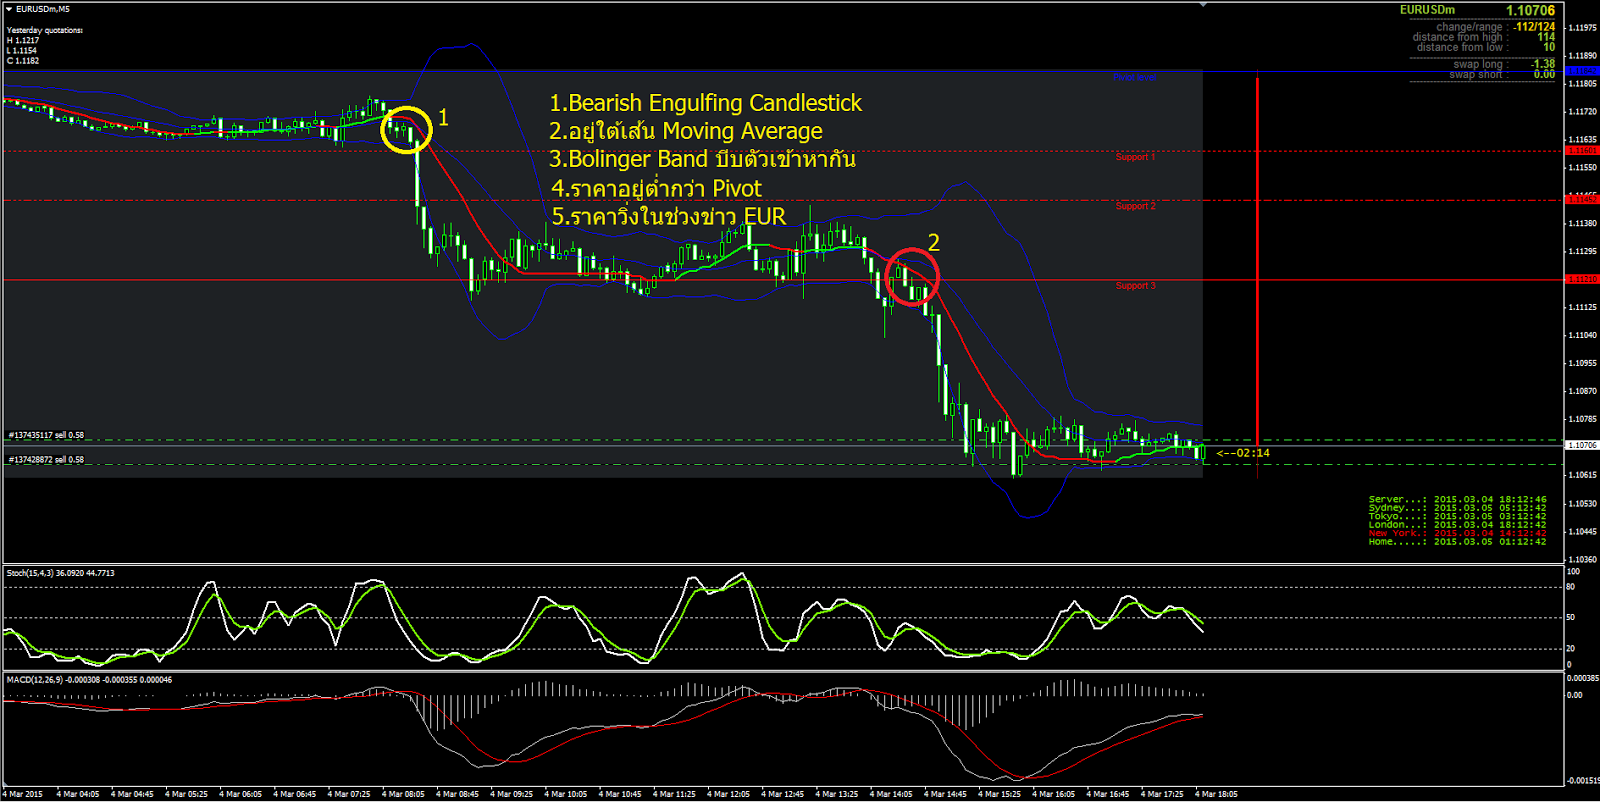This screenshot has width=1600, height=802.
Task: Click the 1.10530 level on the price axis
Action: [1582, 503]
